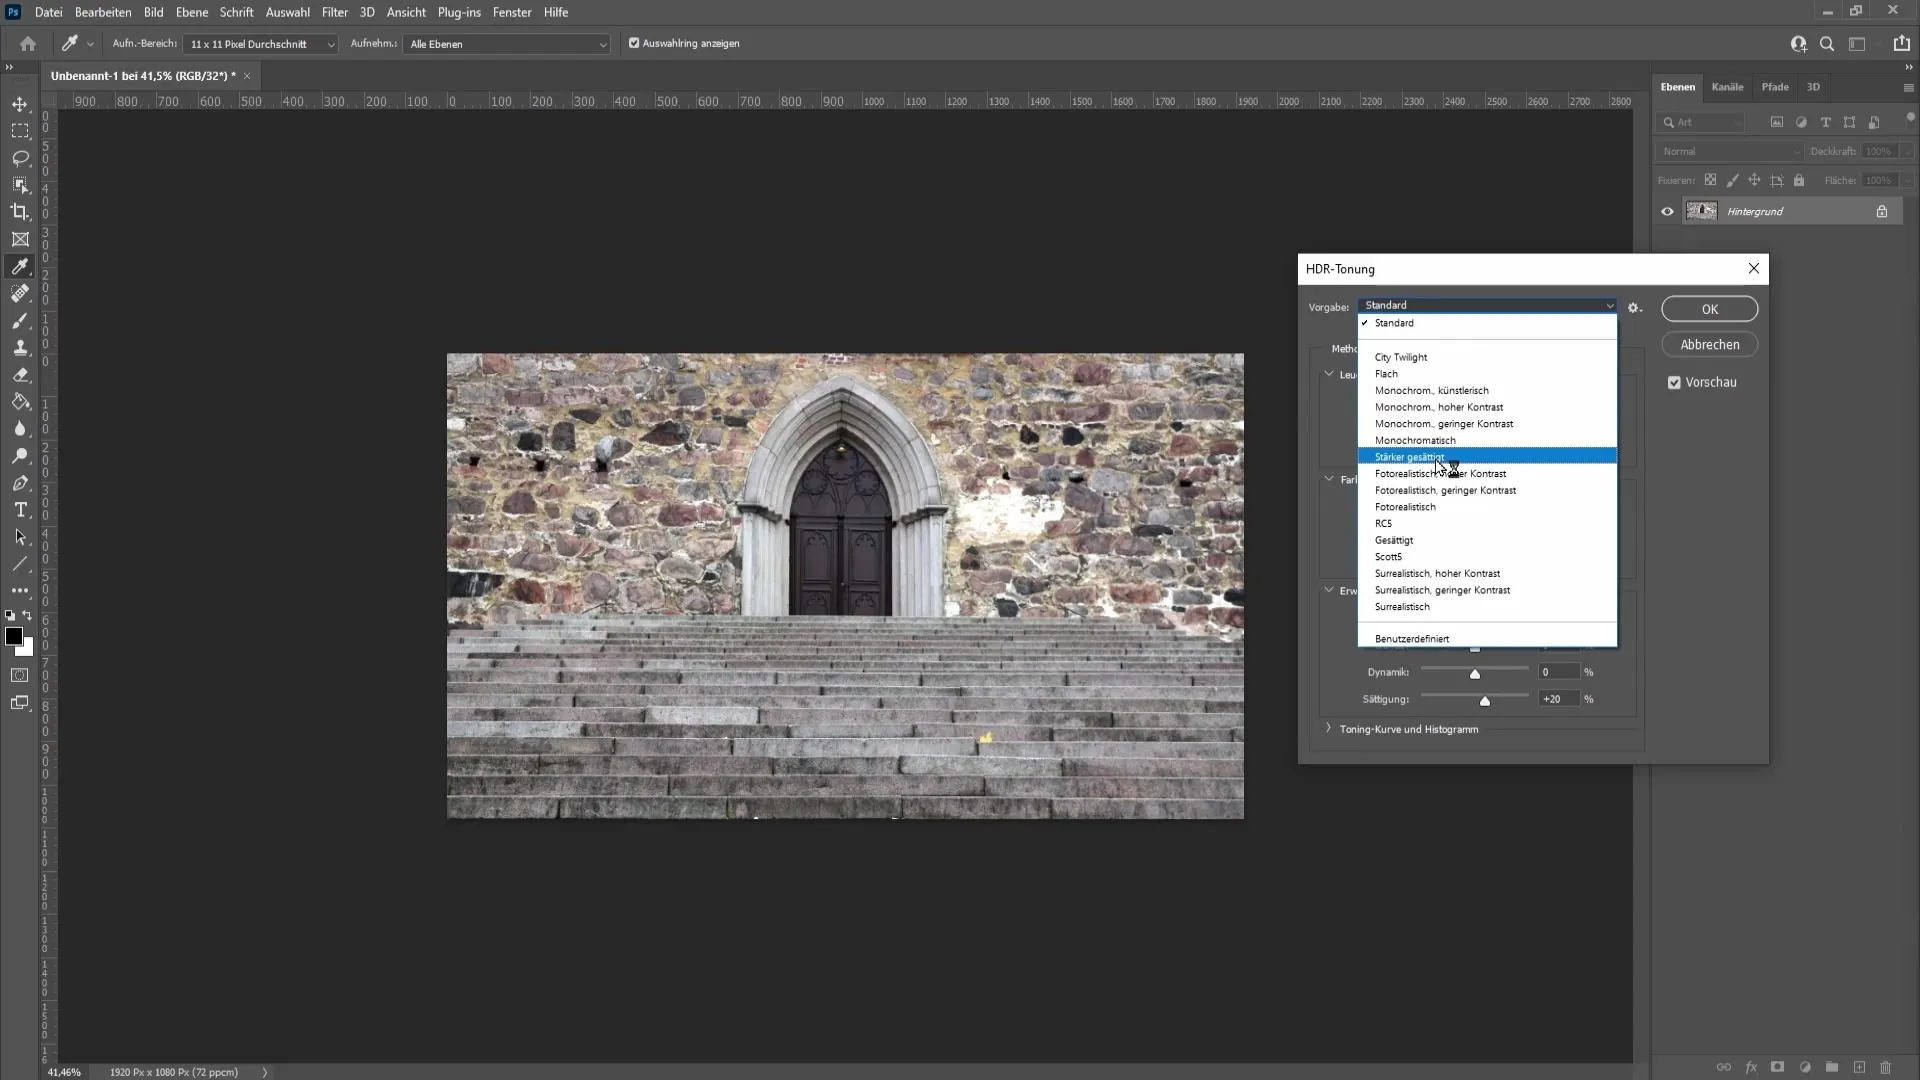Hide the Hintergrund layer eye icon
This screenshot has width=1920, height=1080.
point(1667,212)
